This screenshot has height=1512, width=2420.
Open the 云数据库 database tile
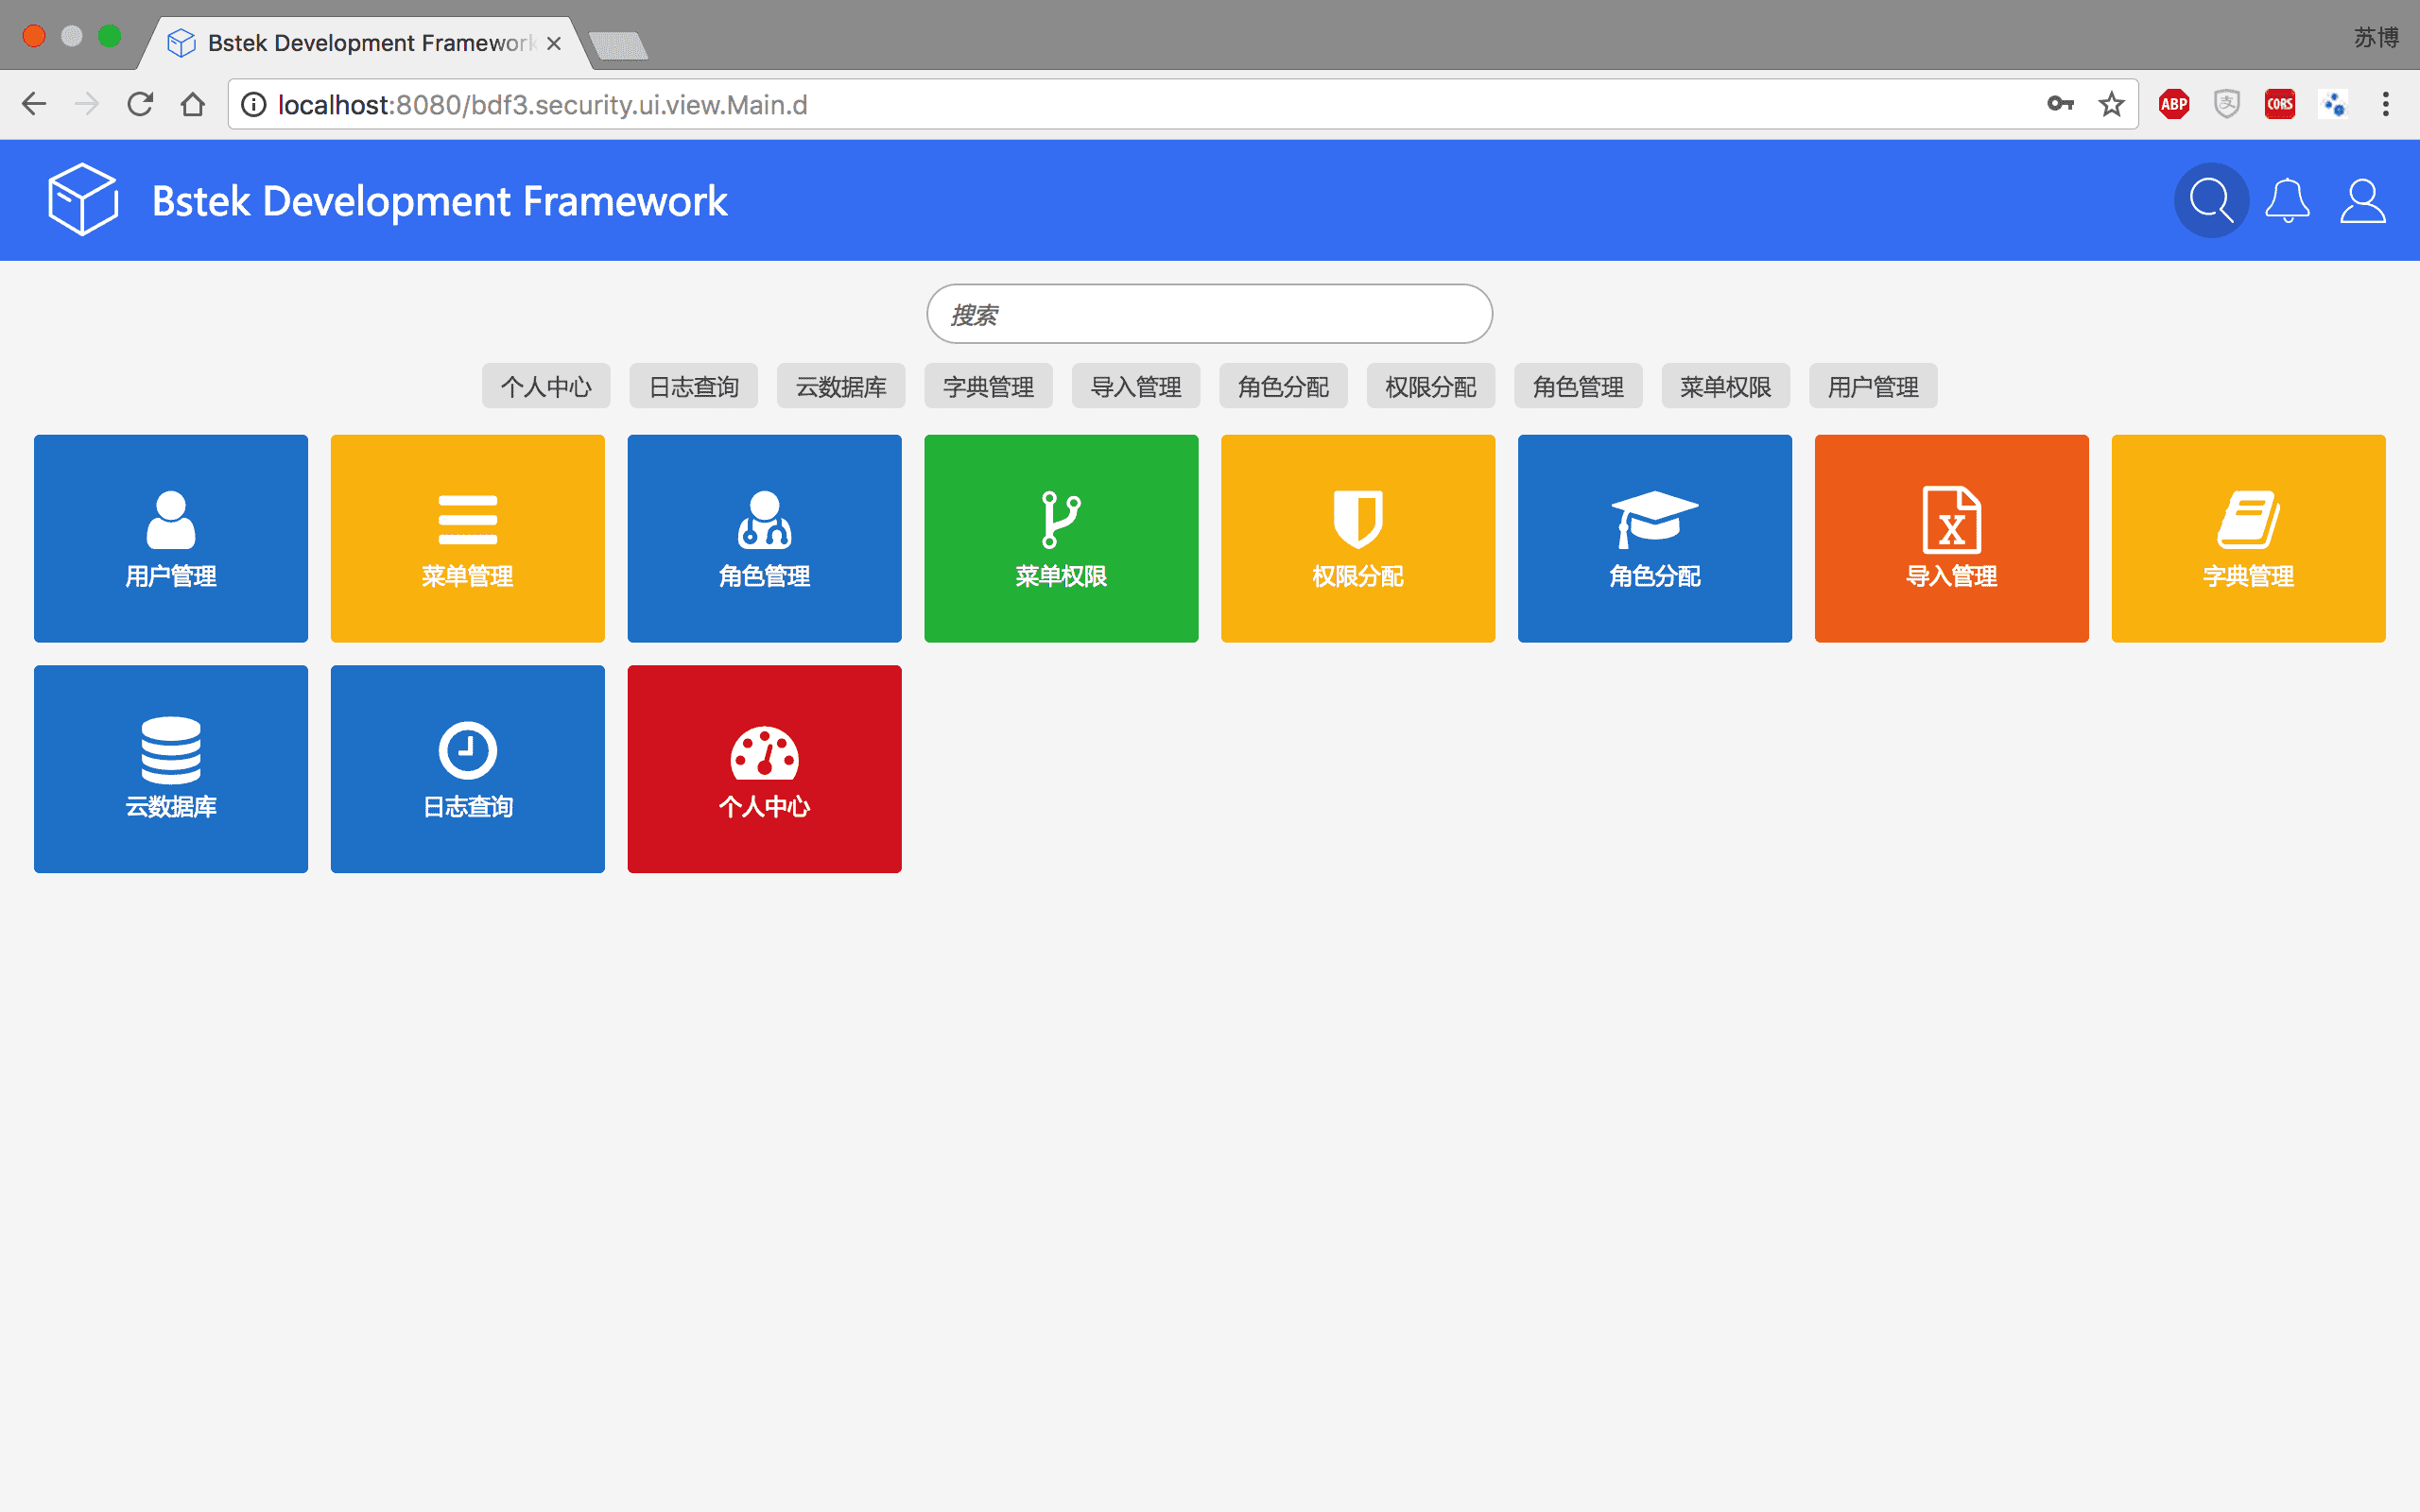[171, 768]
